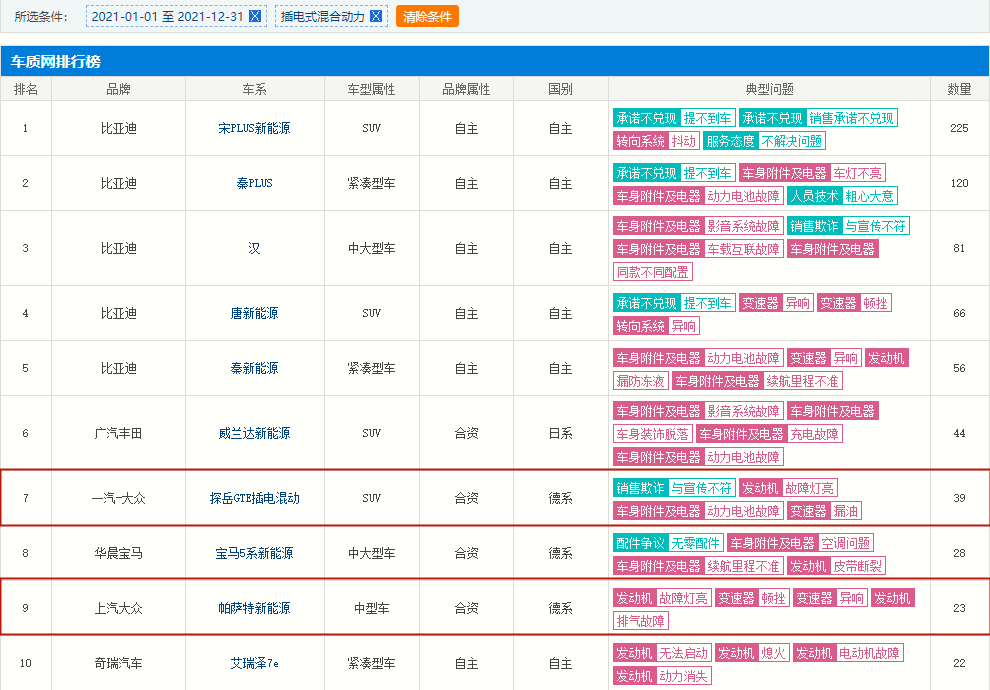
Task: Click 转向系统 抖动 tag in the 宋PLUS新能源 row
Action: point(656,141)
